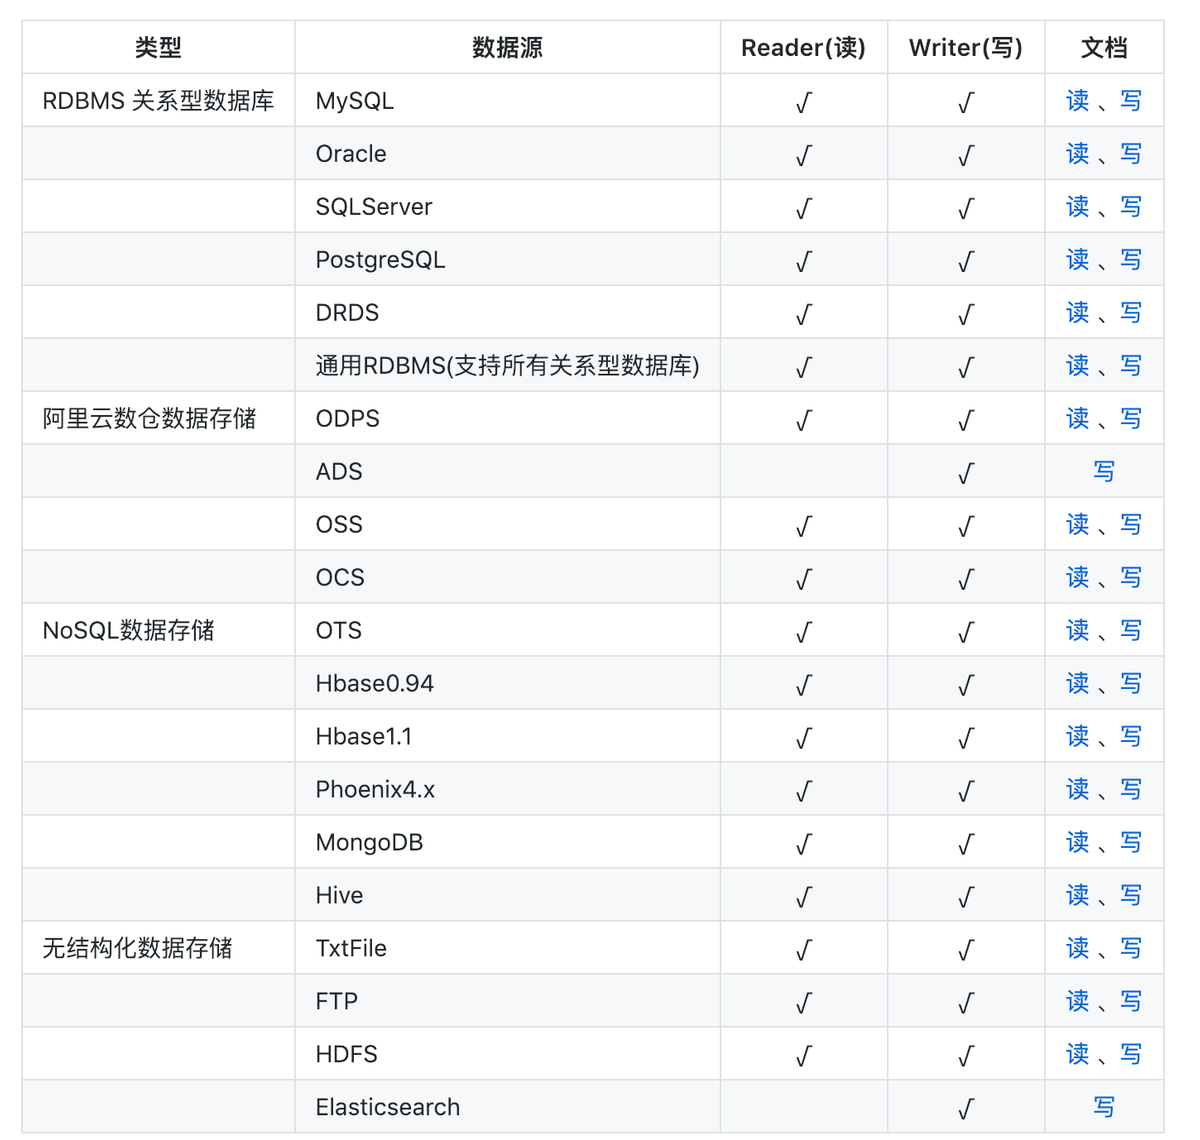Open the Hive write (写) doc link
The width and height of the screenshot is (1200, 1140).
pyautogui.click(x=1130, y=896)
